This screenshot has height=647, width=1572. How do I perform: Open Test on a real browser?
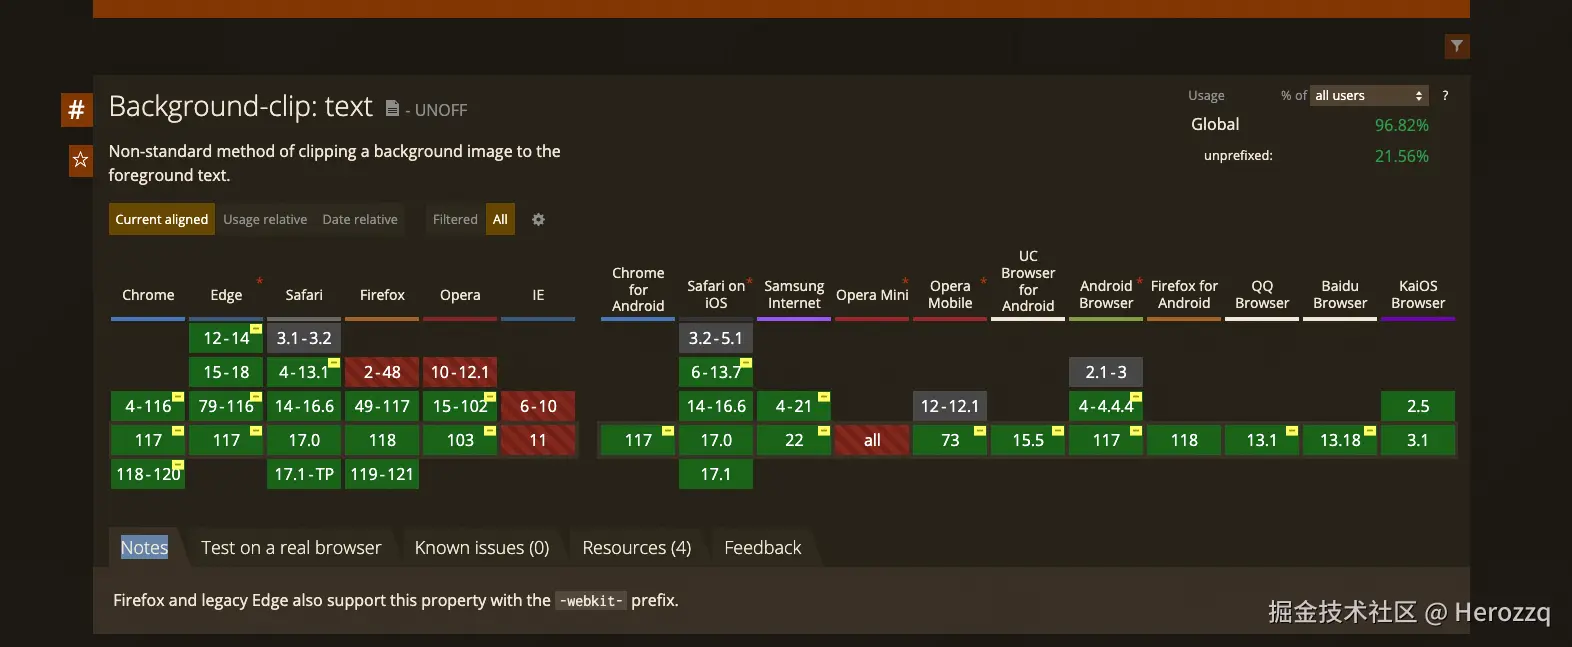(x=291, y=547)
